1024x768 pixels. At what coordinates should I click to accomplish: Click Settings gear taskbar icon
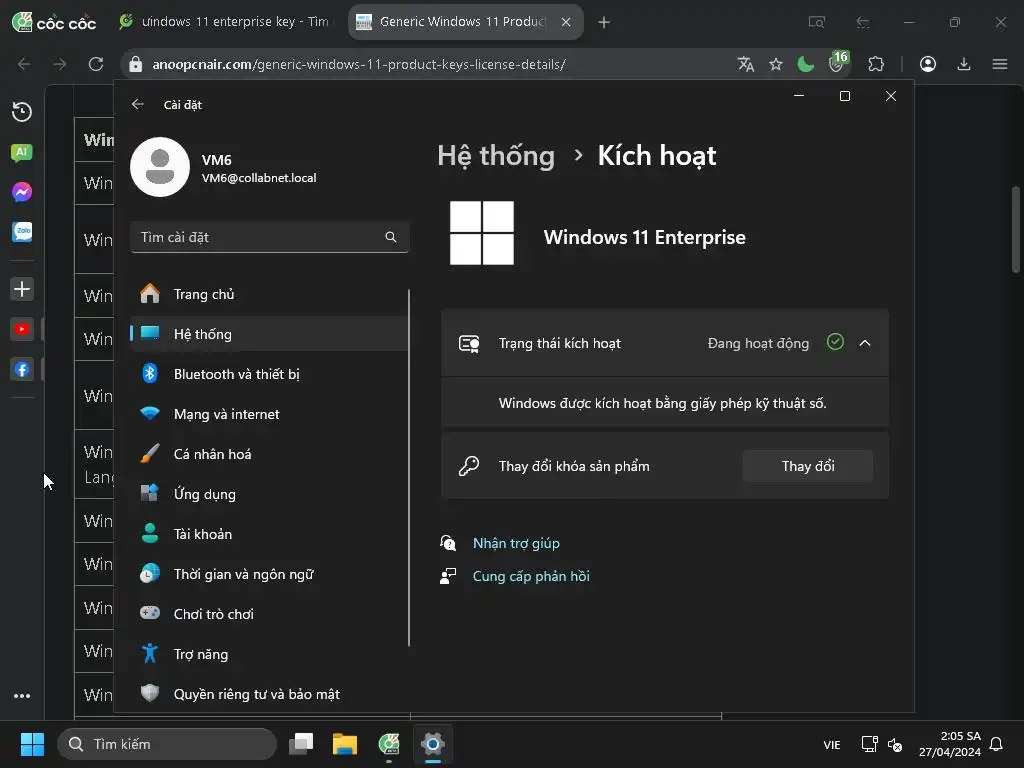(x=432, y=744)
